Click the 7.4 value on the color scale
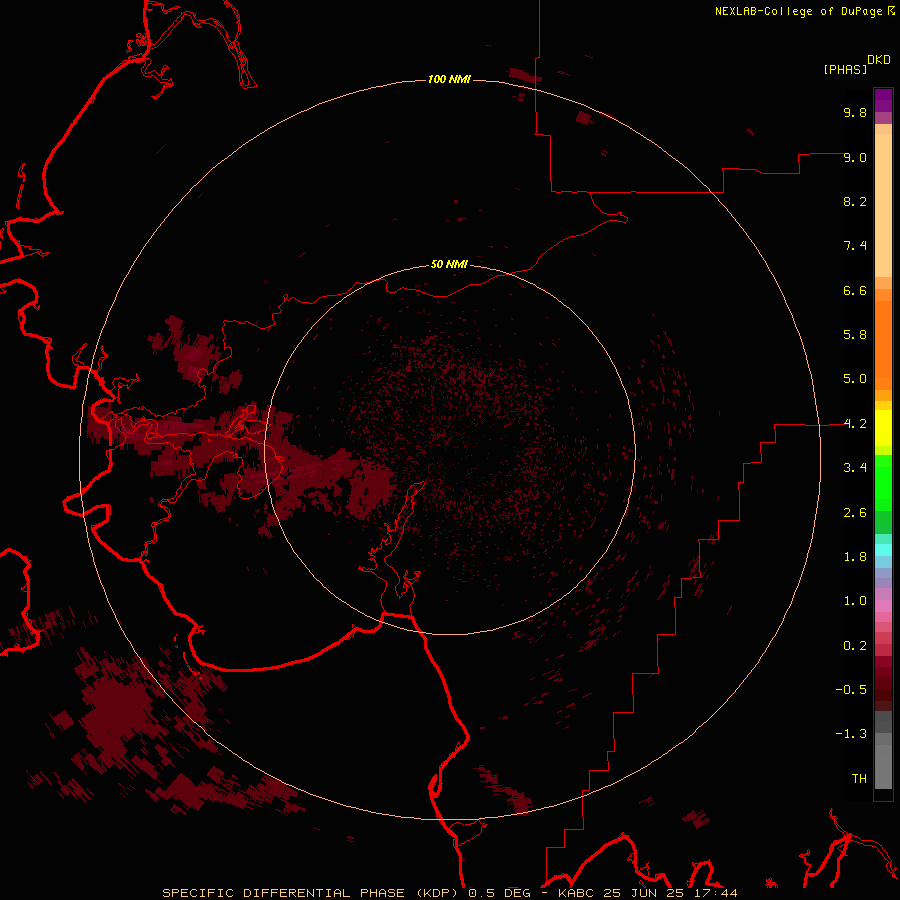900x900 pixels. coord(855,246)
